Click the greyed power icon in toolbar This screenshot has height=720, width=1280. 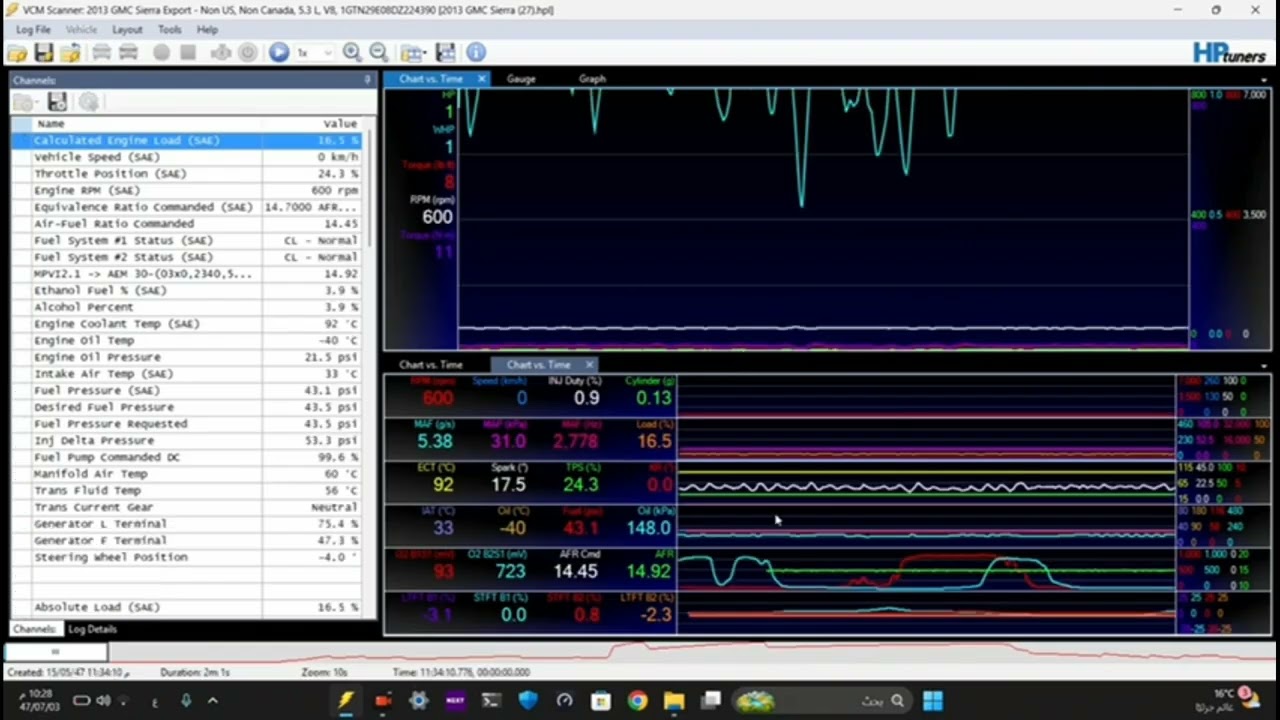coord(247,52)
